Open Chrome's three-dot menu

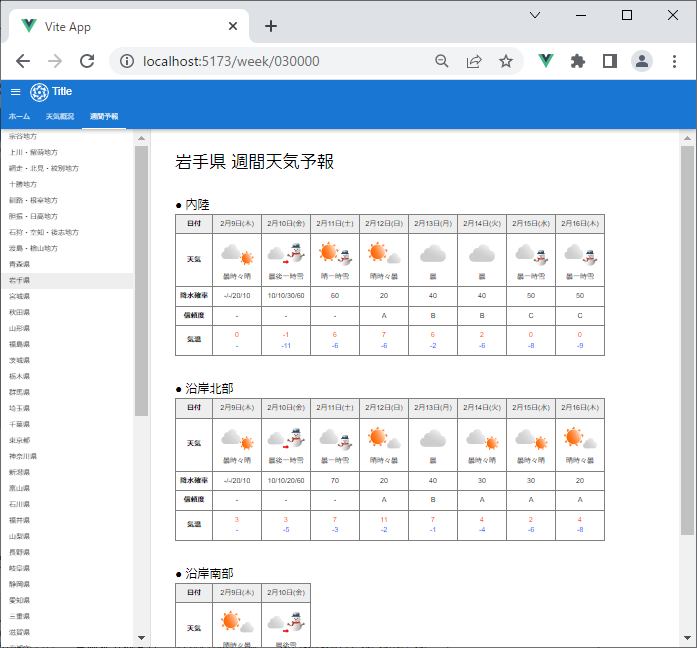pos(674,61)
